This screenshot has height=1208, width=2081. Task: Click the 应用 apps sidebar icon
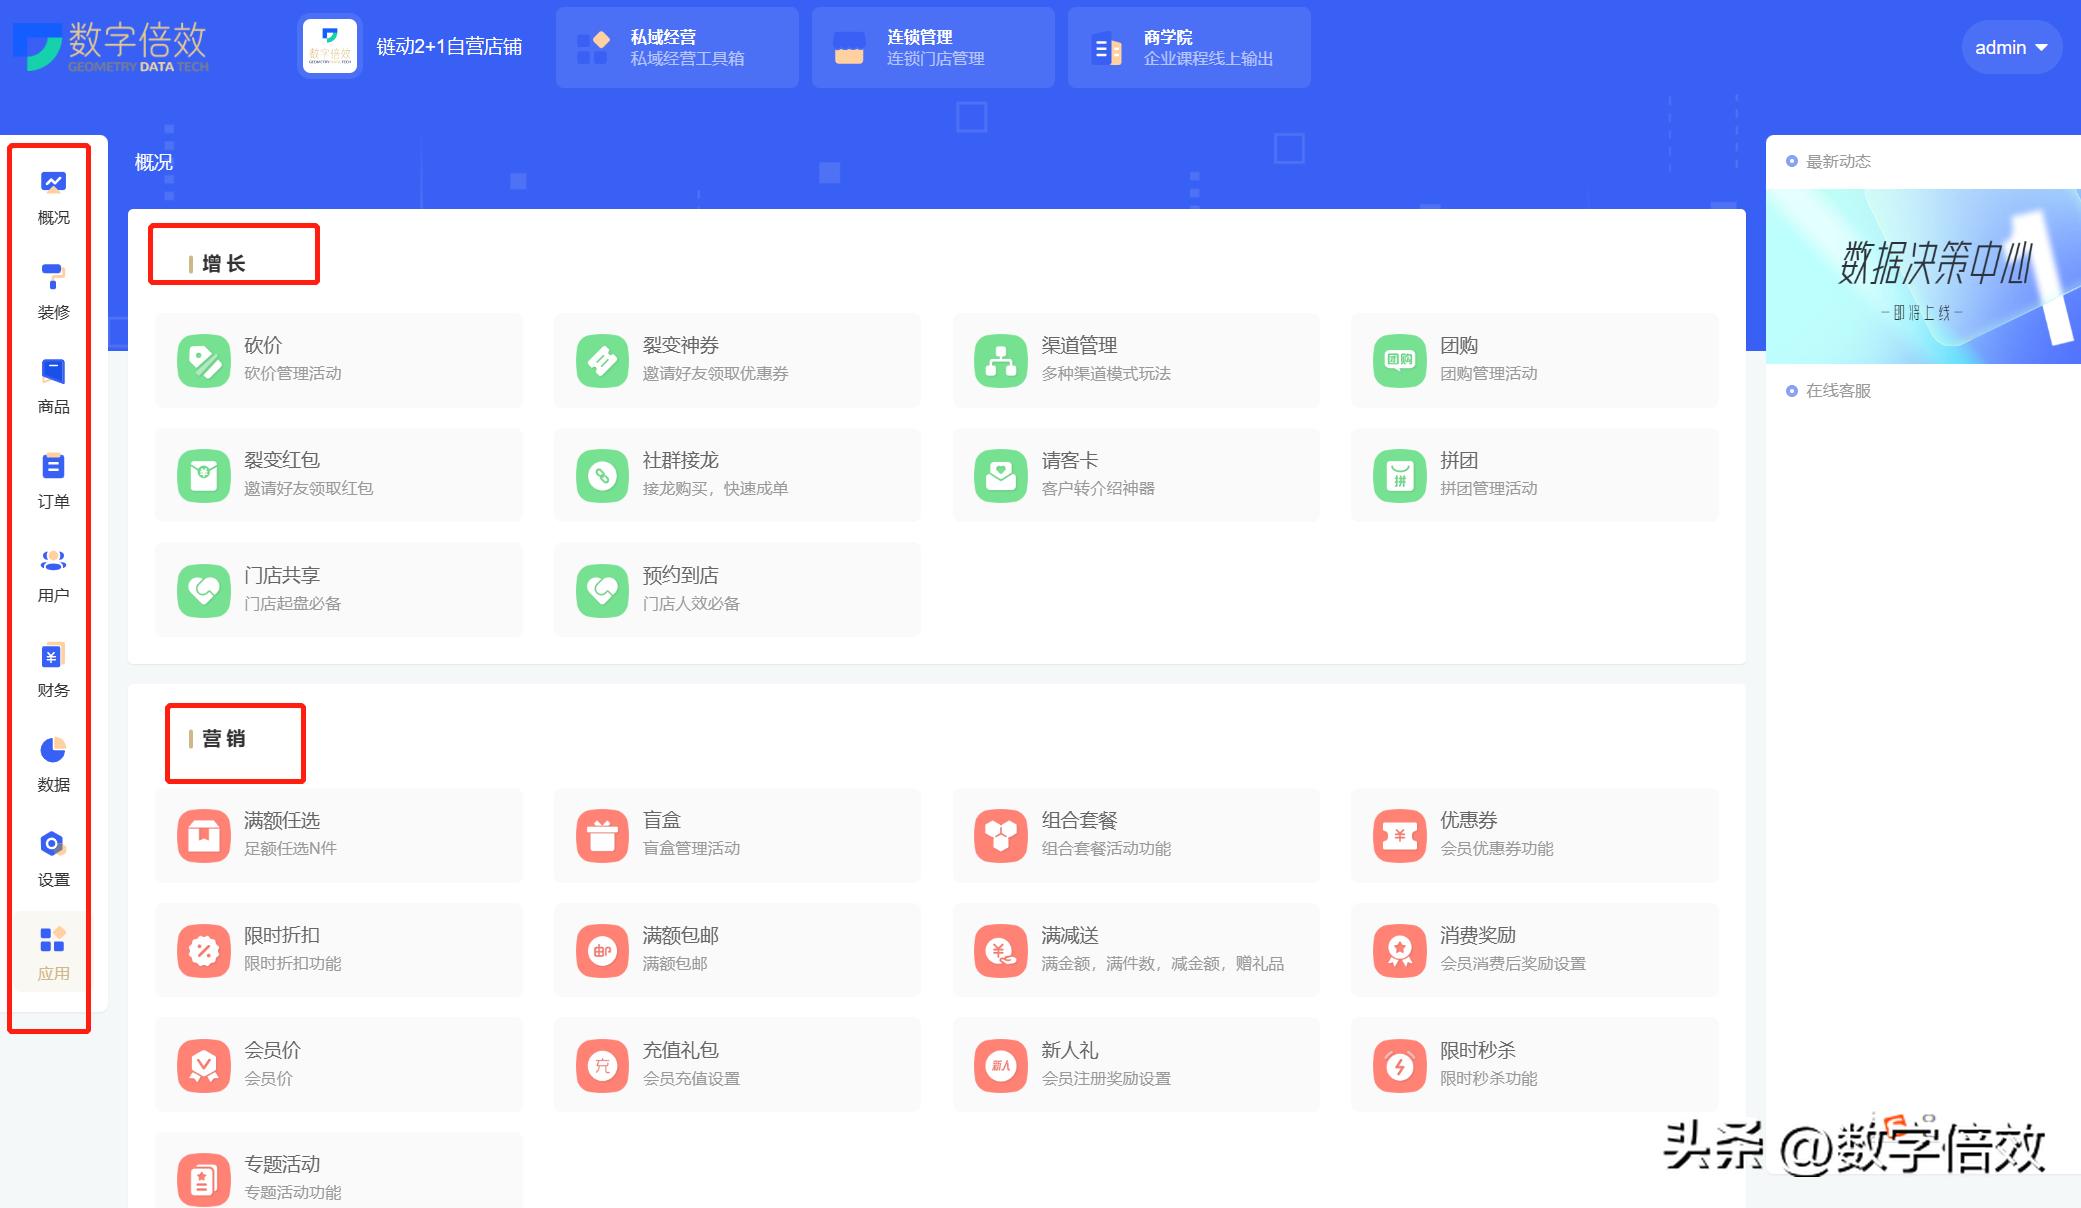tap(52, 950)
